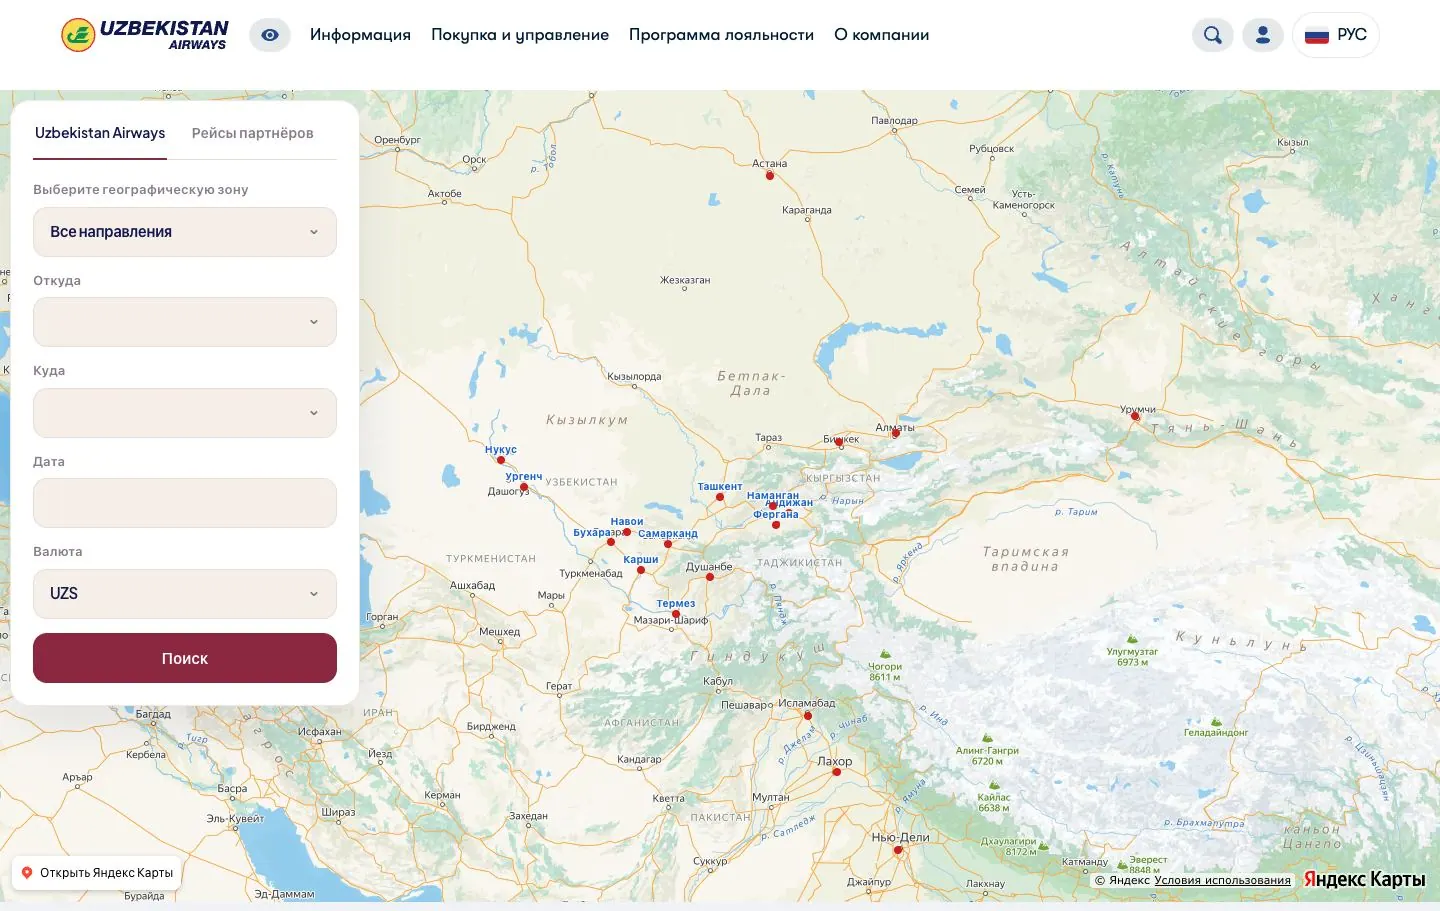Switch to Рейсы партнёров tab
Image resolution: width=1440 pixels, height=911 pixels.
tap(252, 133)
